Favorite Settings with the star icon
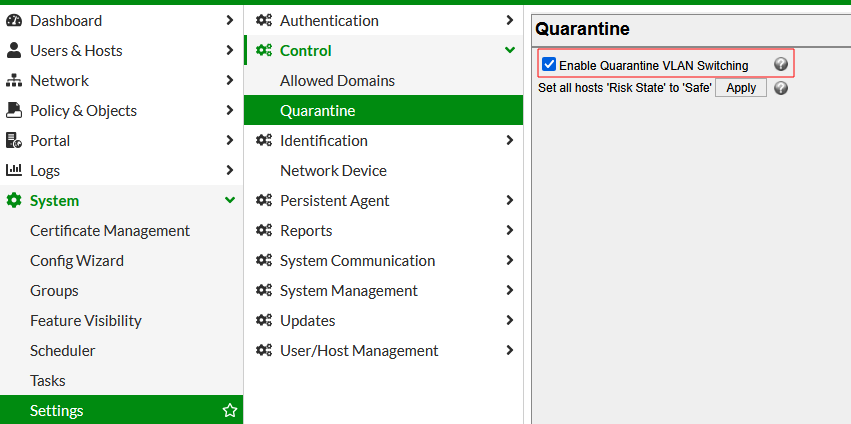This screenshot has width=851, height=424. click(230, 410)
